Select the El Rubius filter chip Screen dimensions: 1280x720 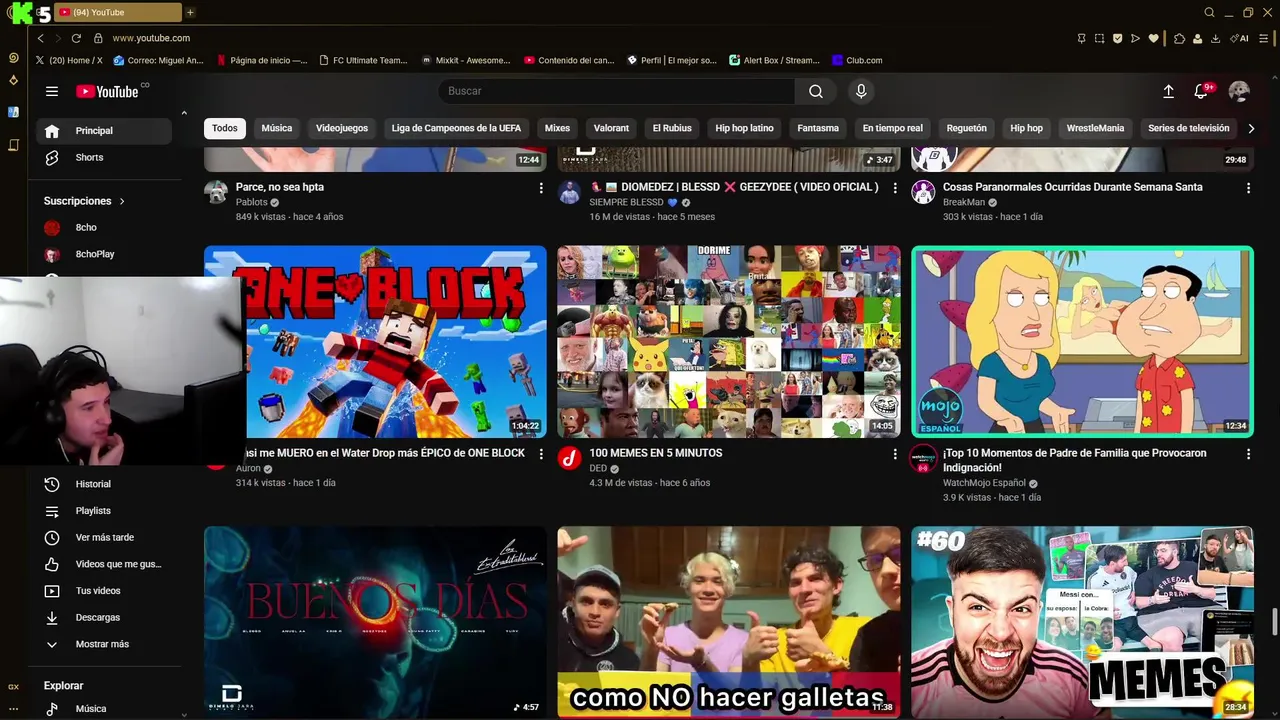tap(672, 128)
